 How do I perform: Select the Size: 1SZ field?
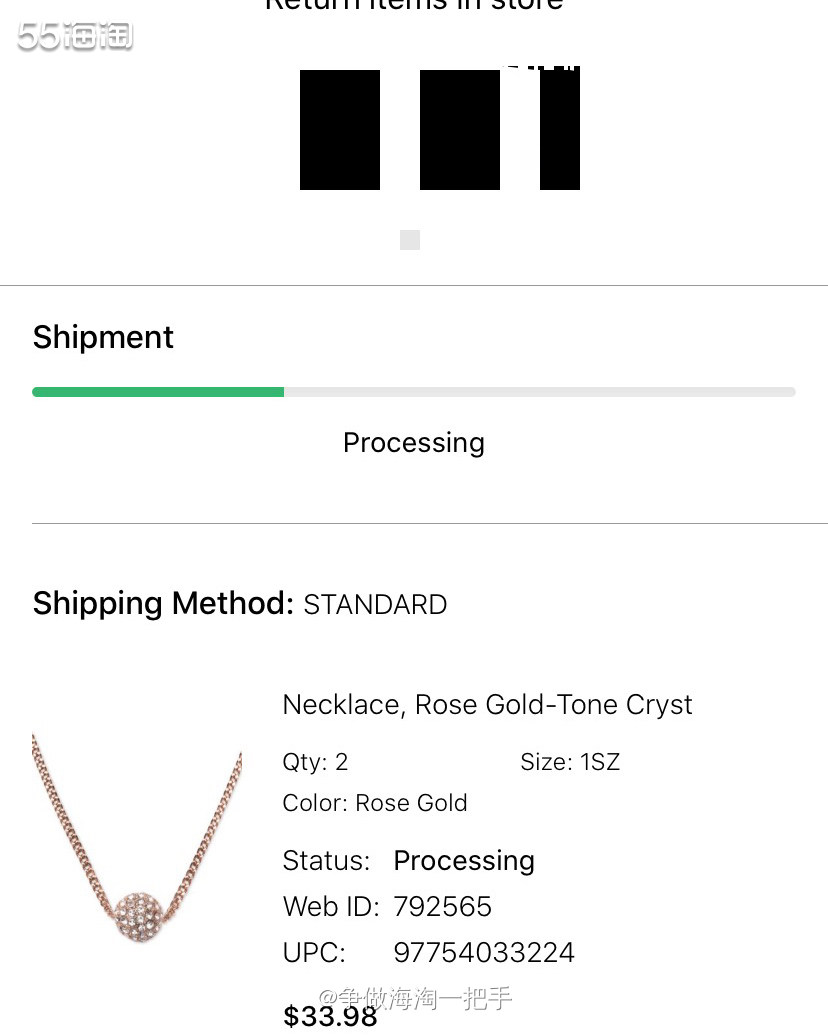[x=570, y=762]
